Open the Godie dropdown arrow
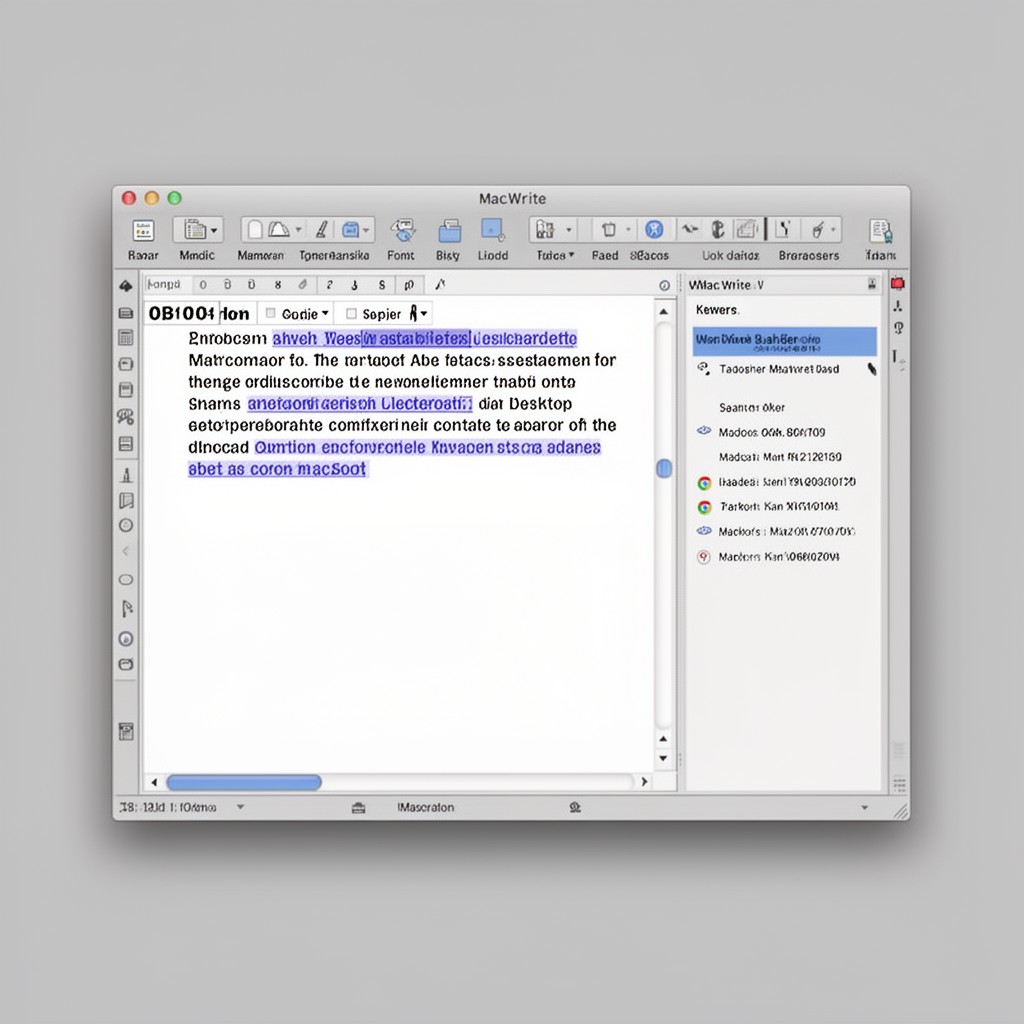1024x1024 pixels. click(325, 313)
